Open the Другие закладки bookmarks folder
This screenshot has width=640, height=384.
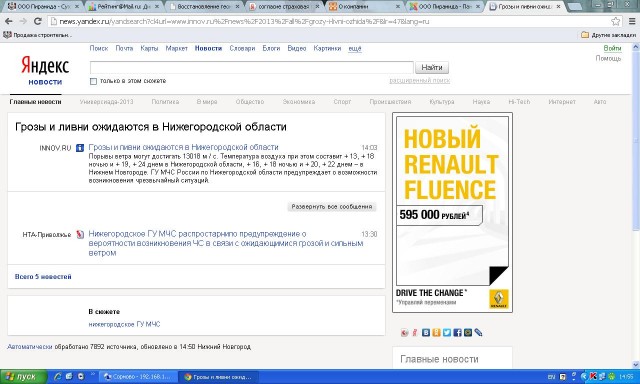[x=608, y=35]
